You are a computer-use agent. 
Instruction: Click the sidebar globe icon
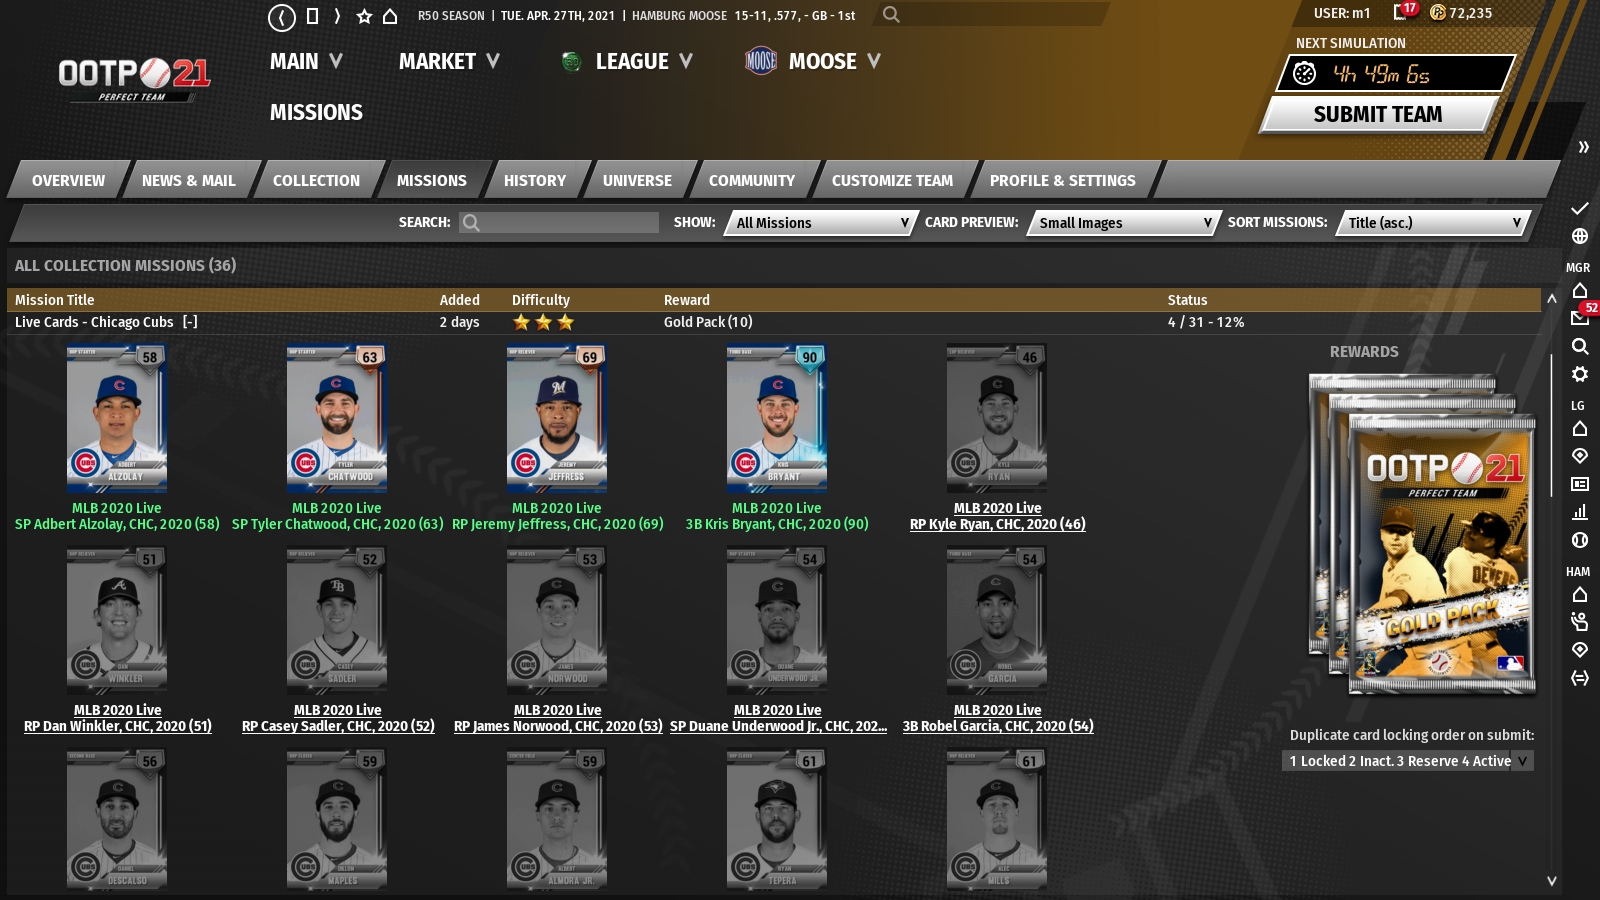click(1580, 236)
